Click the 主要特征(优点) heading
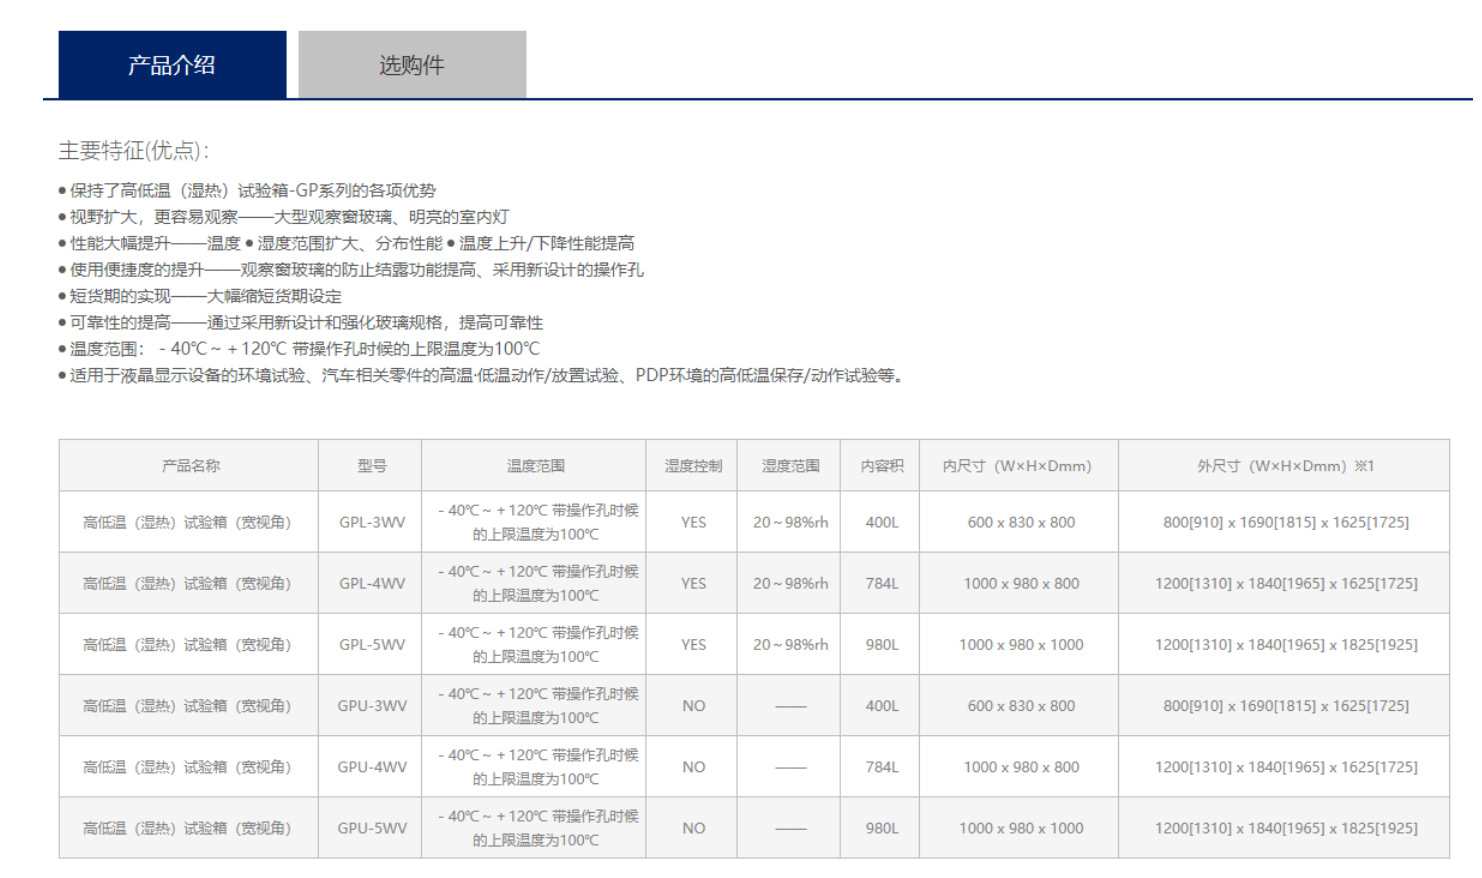Viewport: 1482px width, 878px height. coord(134,151)
